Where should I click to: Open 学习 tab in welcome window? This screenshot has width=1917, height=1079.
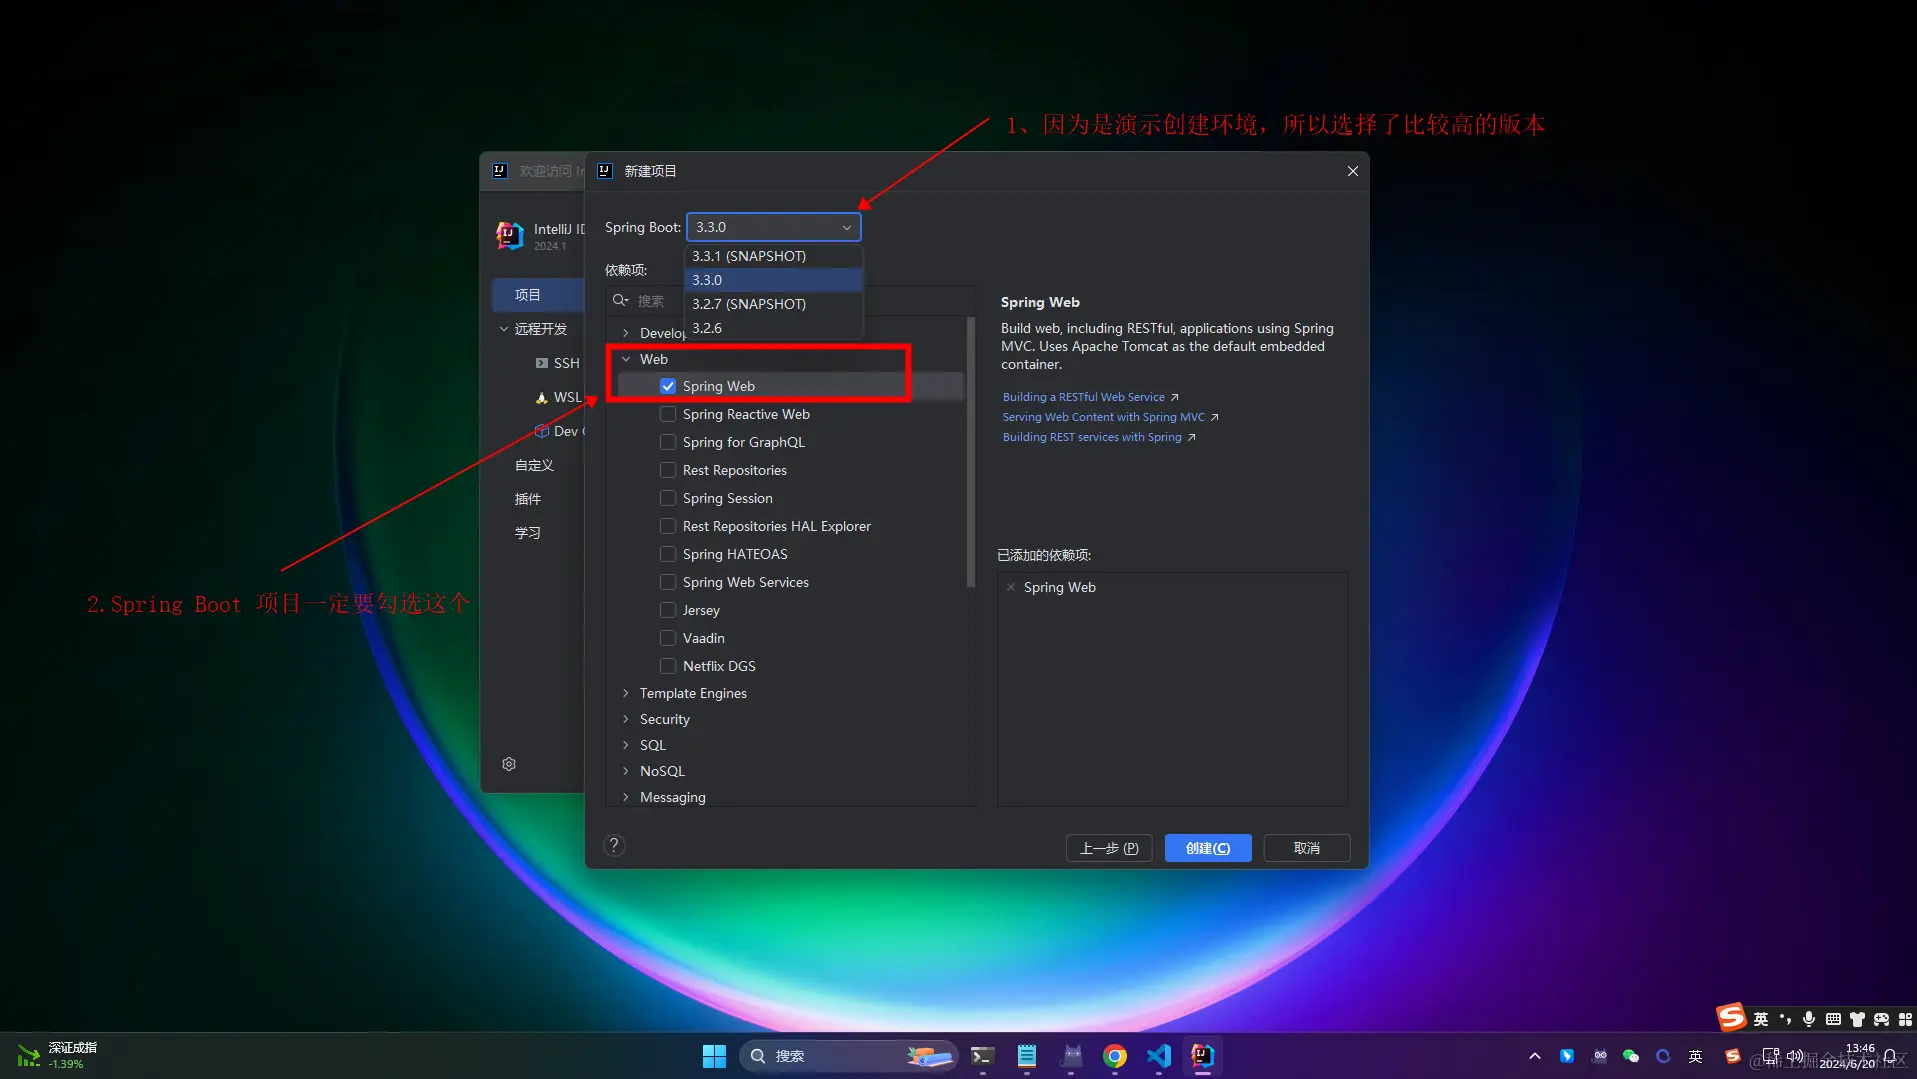(528, 533)
